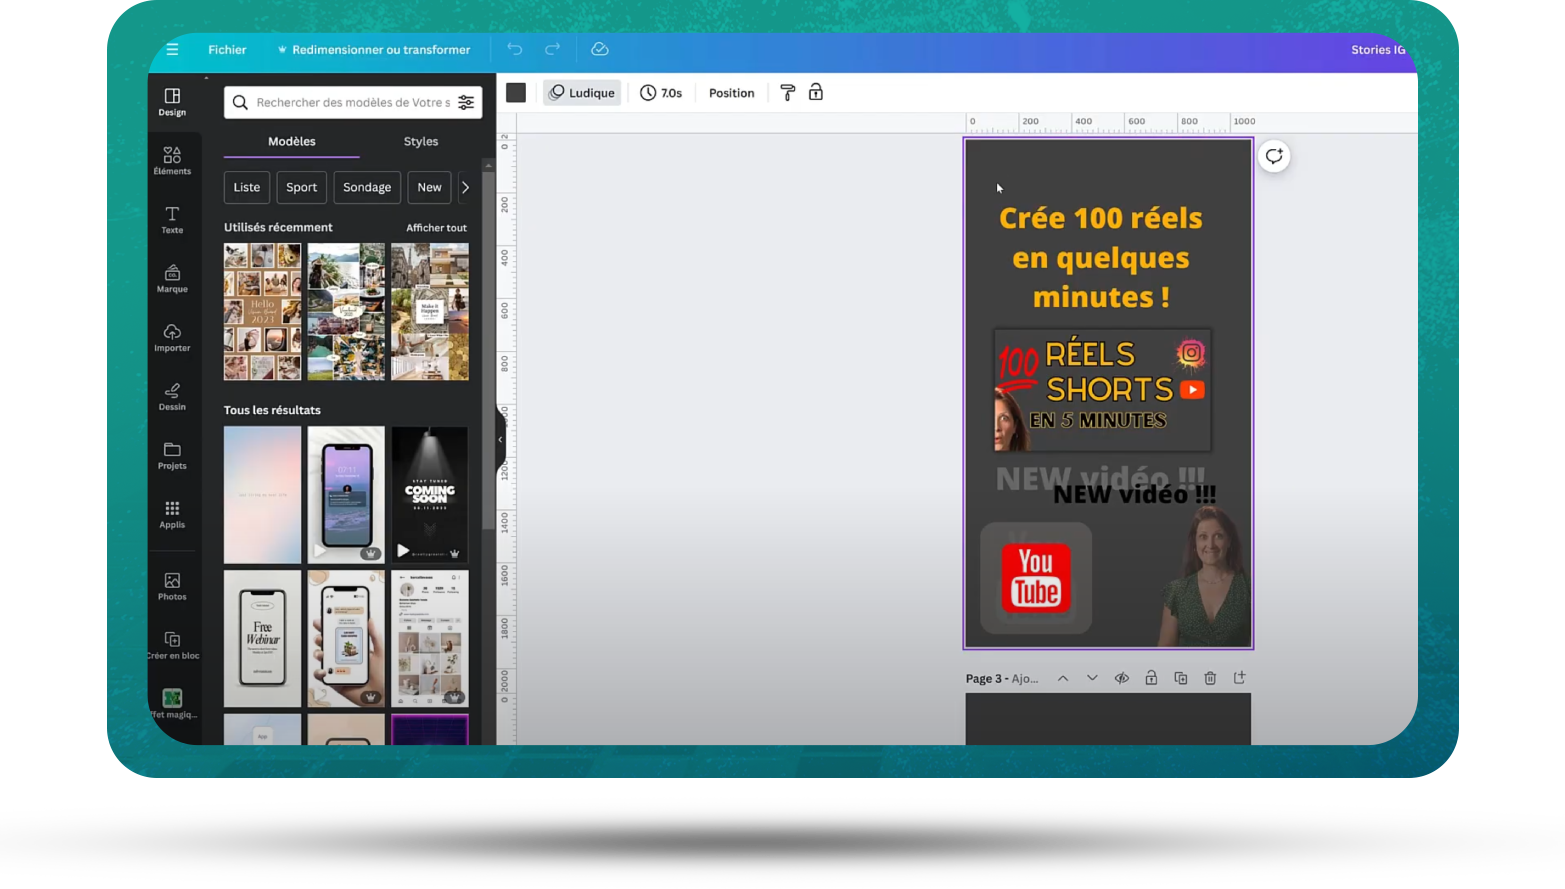Open the Éléments sidebar panel
The height and width of the screenshot is (889, 1565).
[x=172, y=160]
